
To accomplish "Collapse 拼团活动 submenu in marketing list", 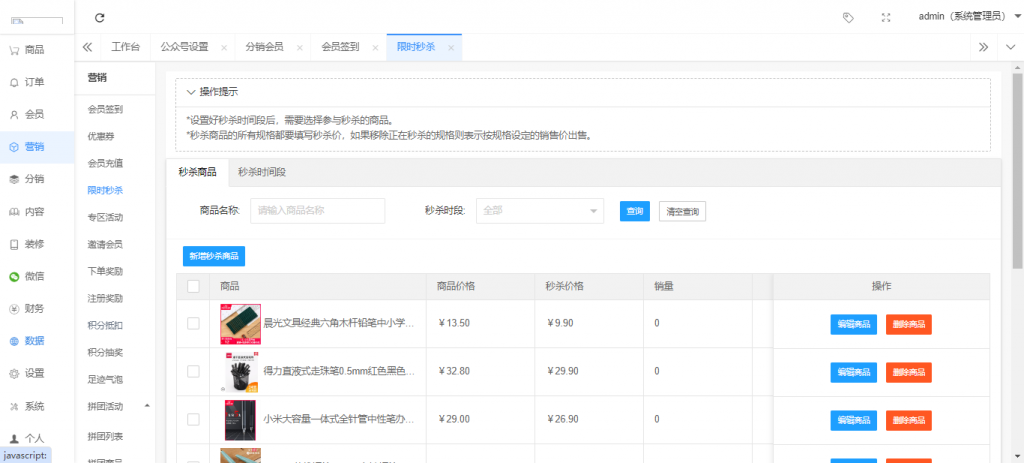I will 148,405.
